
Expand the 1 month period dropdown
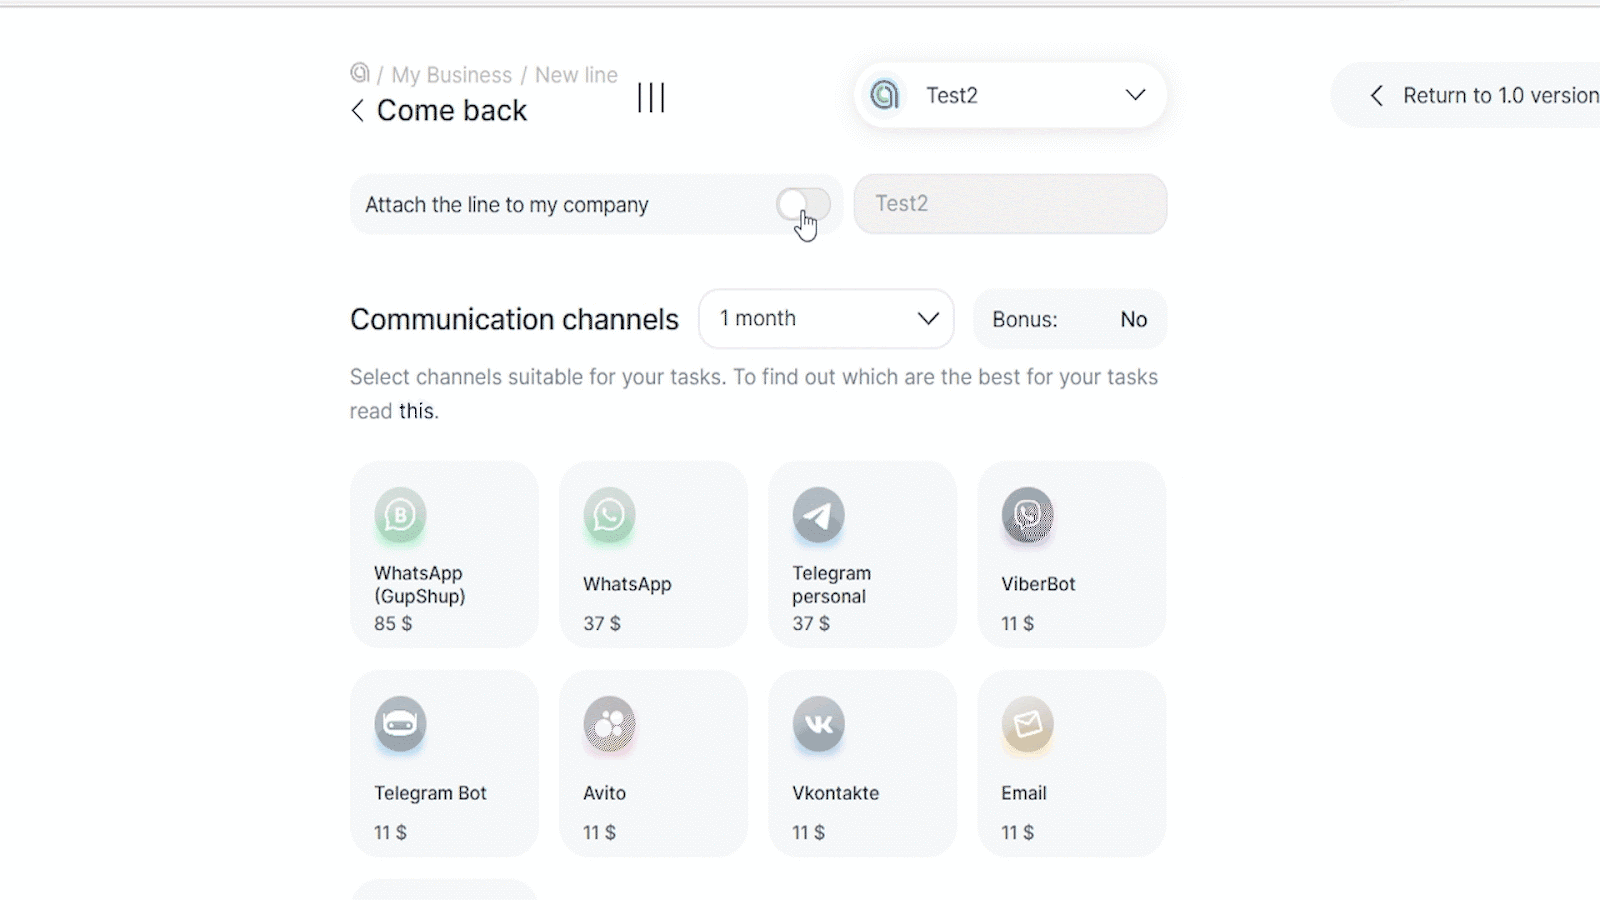click(826, 319)
